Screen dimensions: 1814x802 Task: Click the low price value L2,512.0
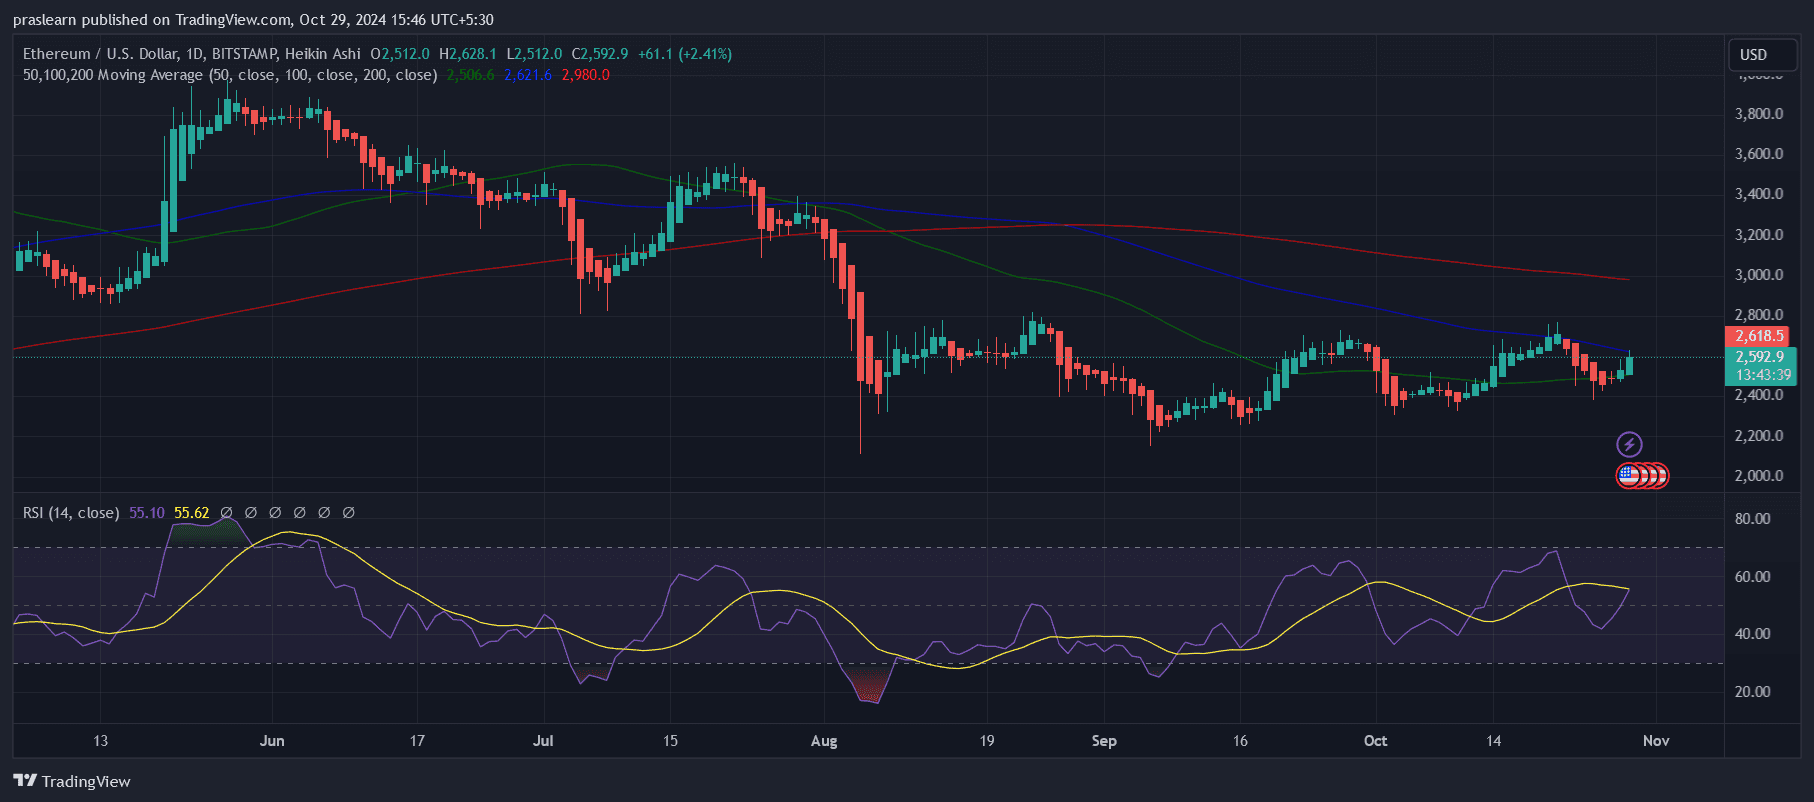(534, 54)
